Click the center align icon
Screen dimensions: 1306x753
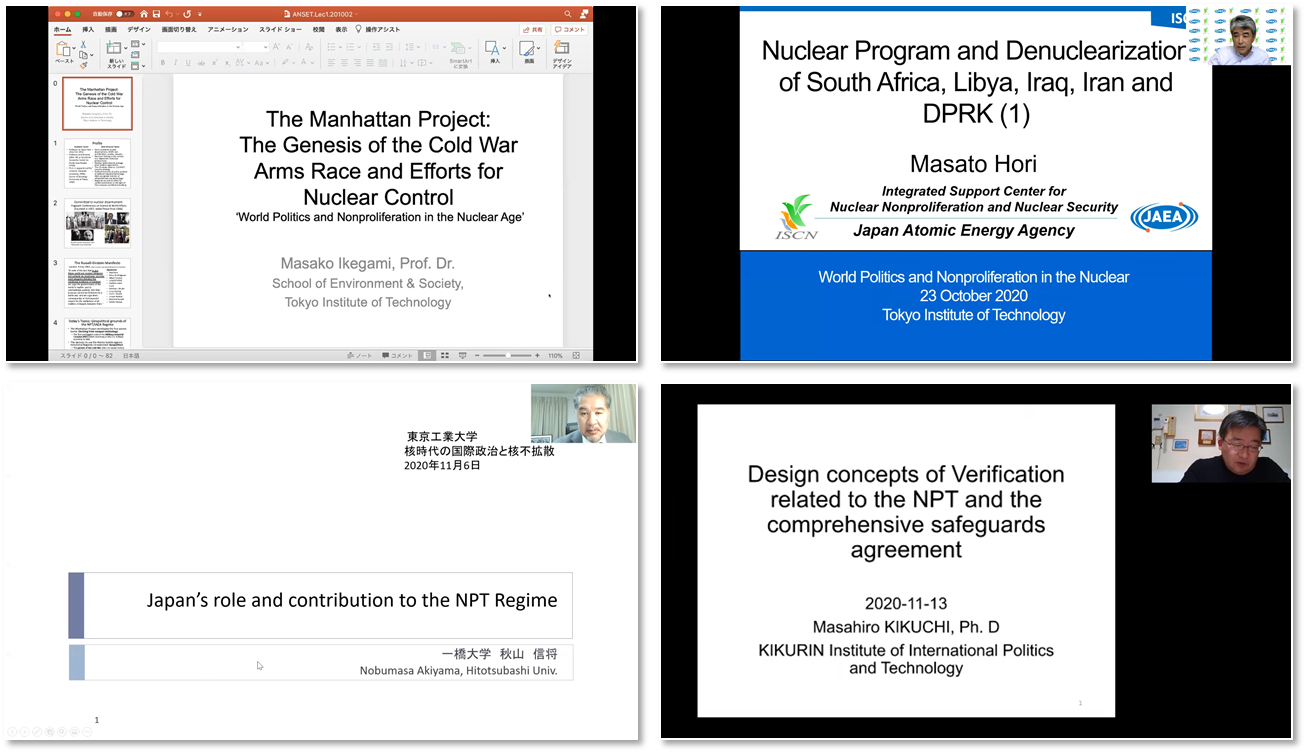coord(344,62)
